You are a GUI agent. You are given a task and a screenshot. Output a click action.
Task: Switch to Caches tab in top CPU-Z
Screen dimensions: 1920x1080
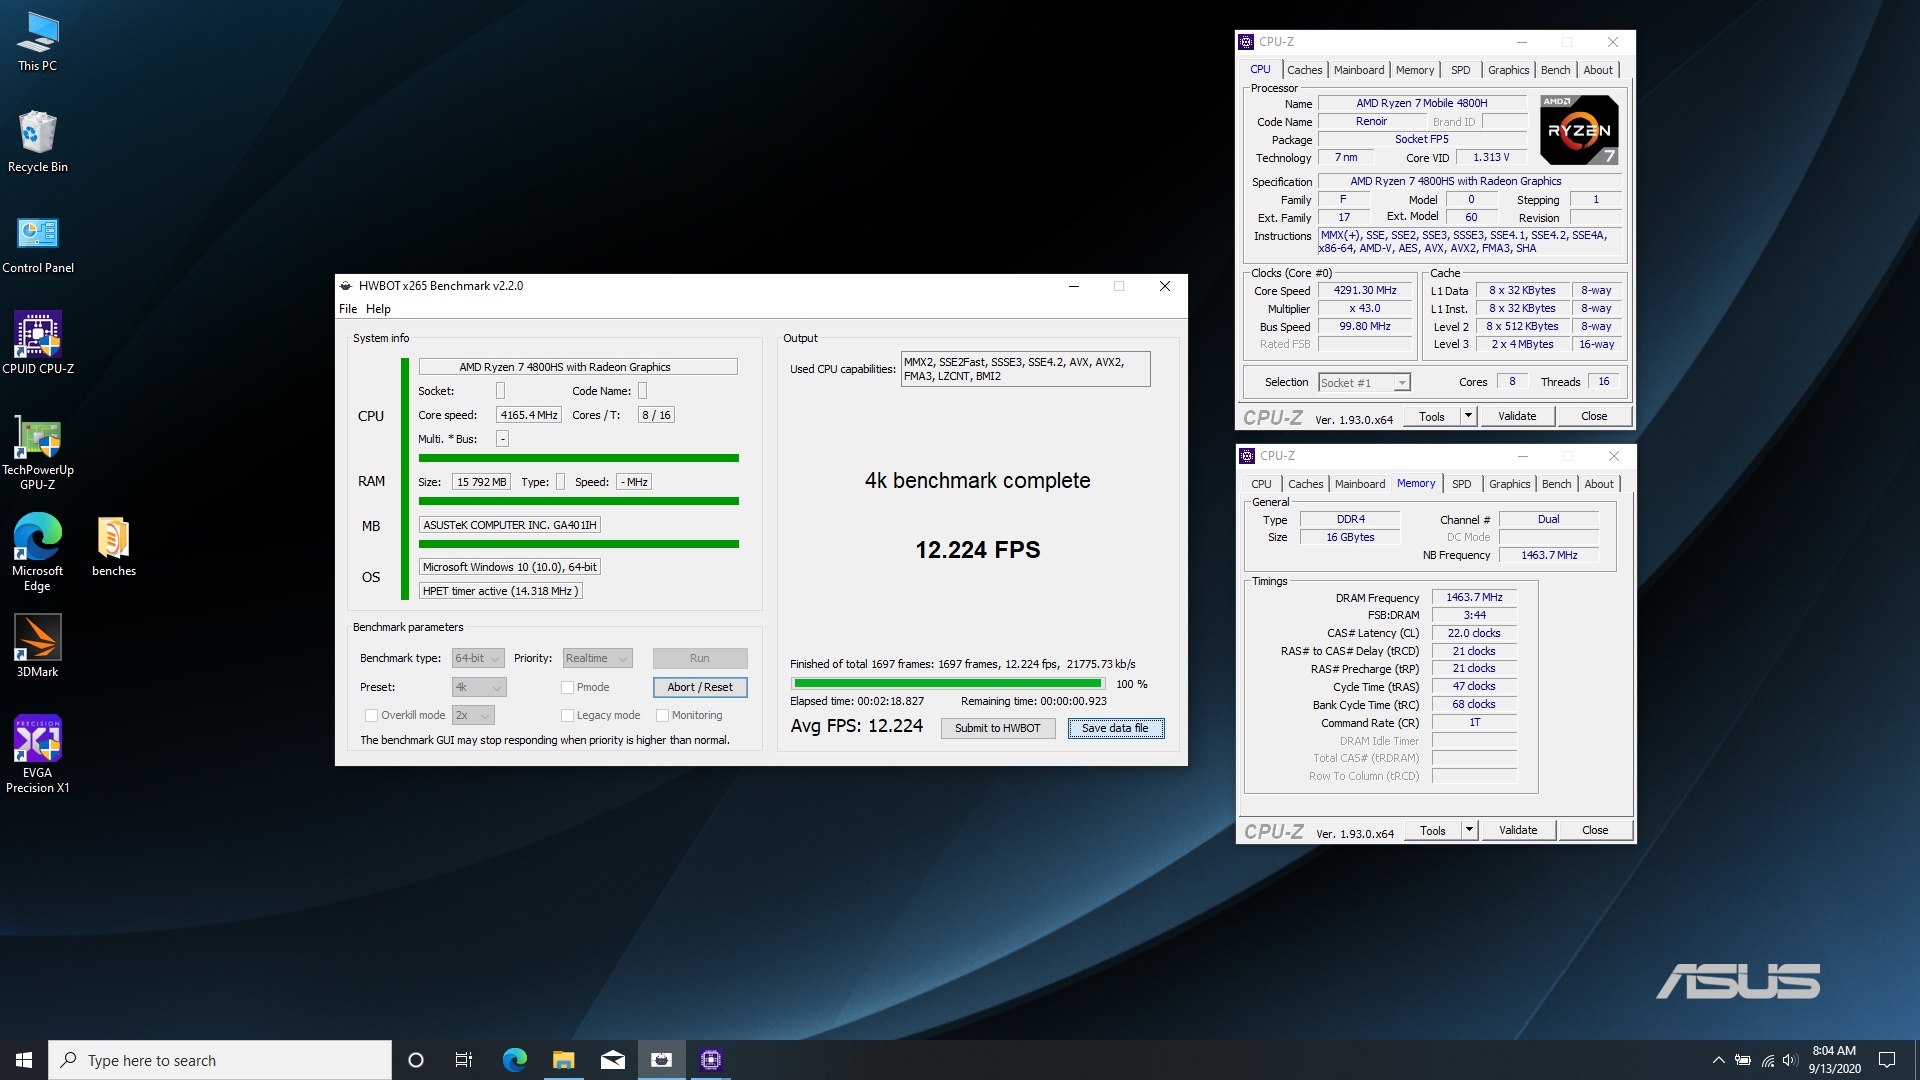1304,70
